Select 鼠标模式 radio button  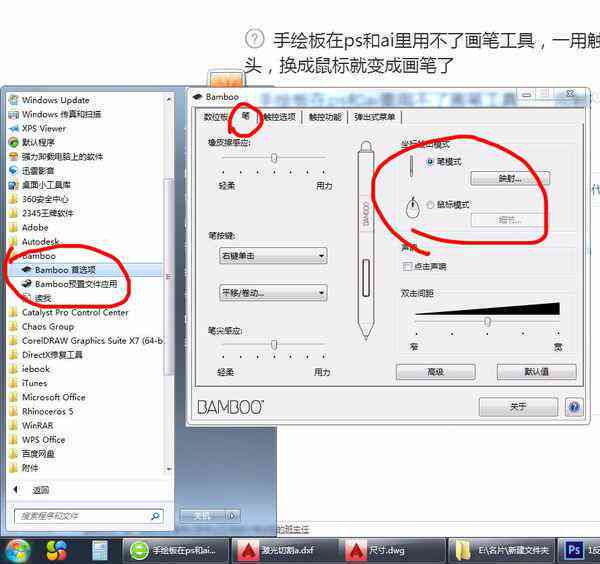(430, 205)
